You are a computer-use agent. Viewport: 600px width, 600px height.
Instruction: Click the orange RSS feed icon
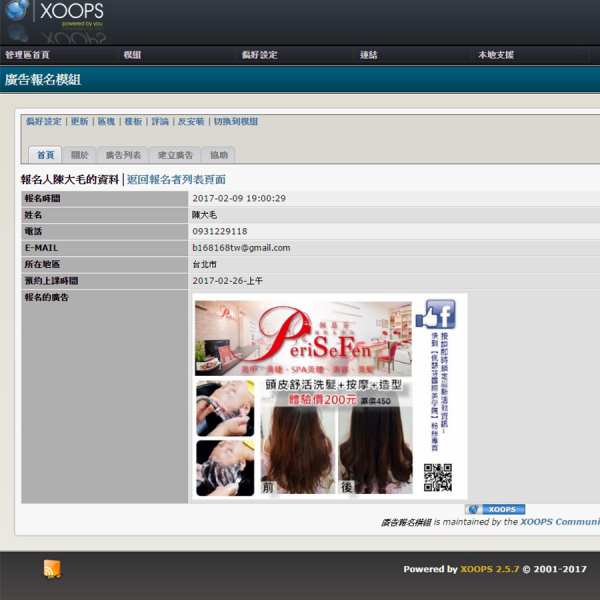point(52,569)
